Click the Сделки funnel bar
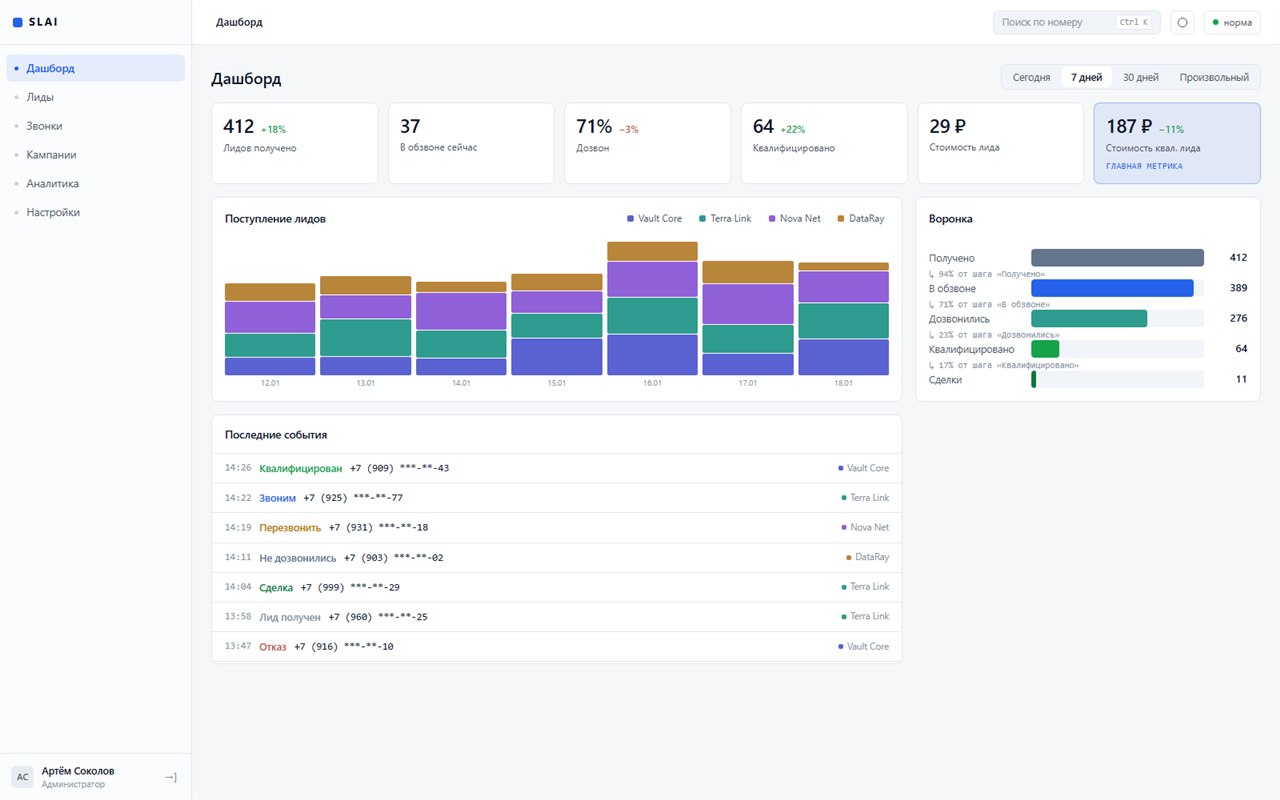This screenshot has height=800, width=1280. tap(1034, 379)
